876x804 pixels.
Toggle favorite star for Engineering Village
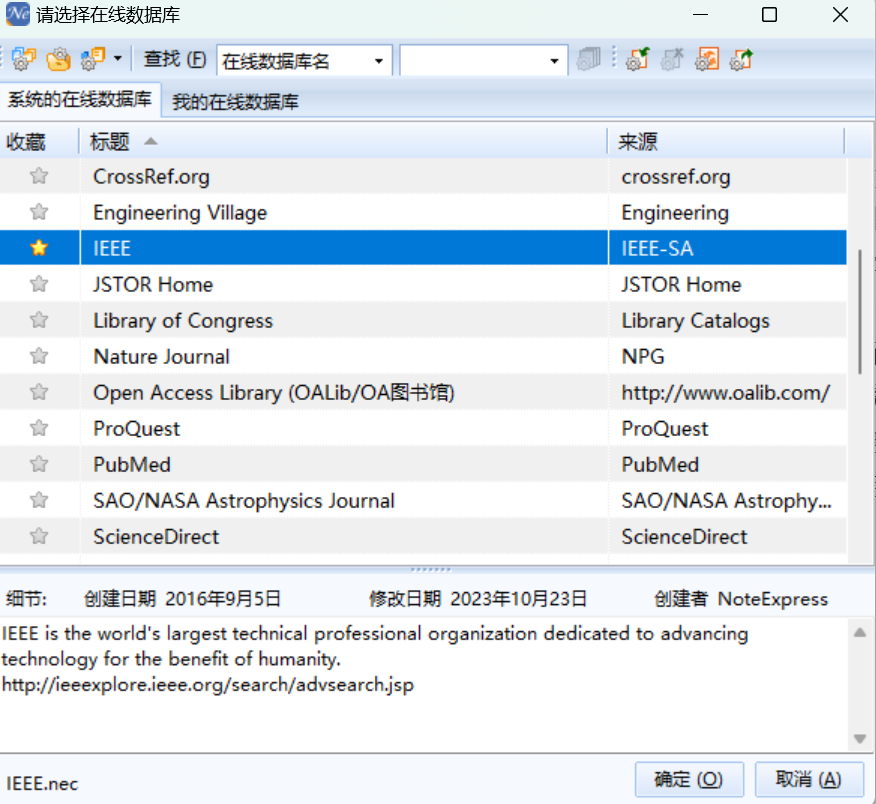click(x=39, y=212)
